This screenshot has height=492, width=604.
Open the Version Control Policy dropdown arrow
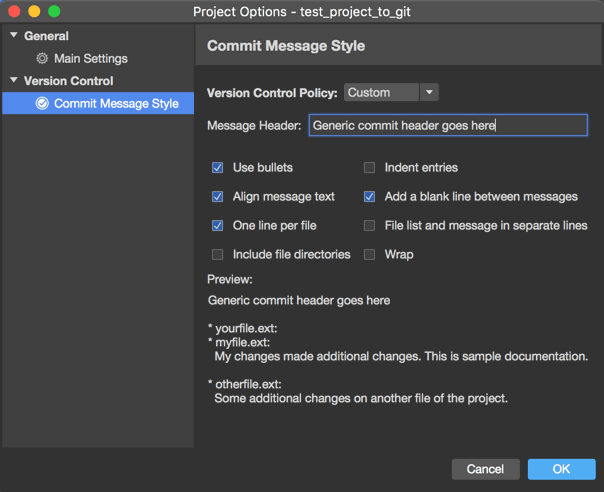coord(429,92)
